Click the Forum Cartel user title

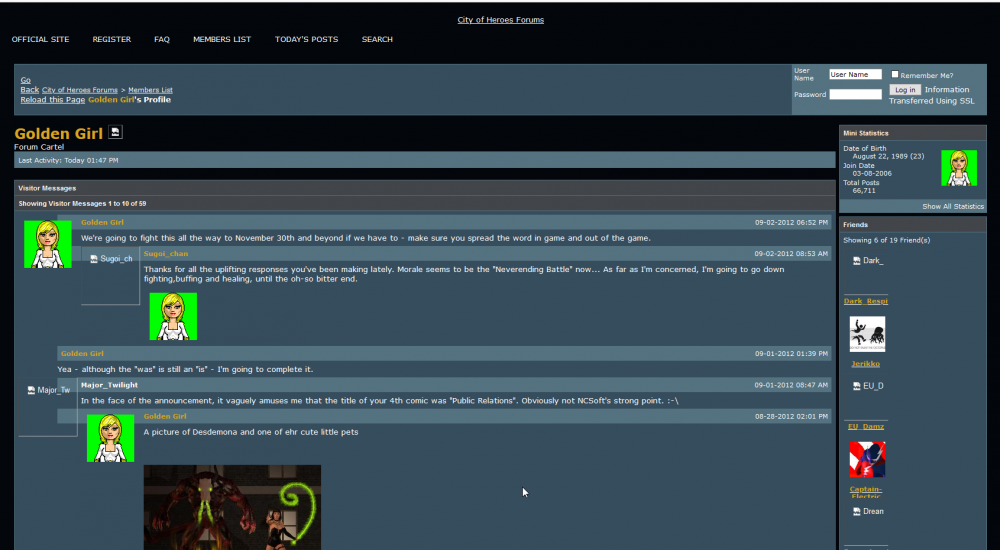tap(39, 147)
